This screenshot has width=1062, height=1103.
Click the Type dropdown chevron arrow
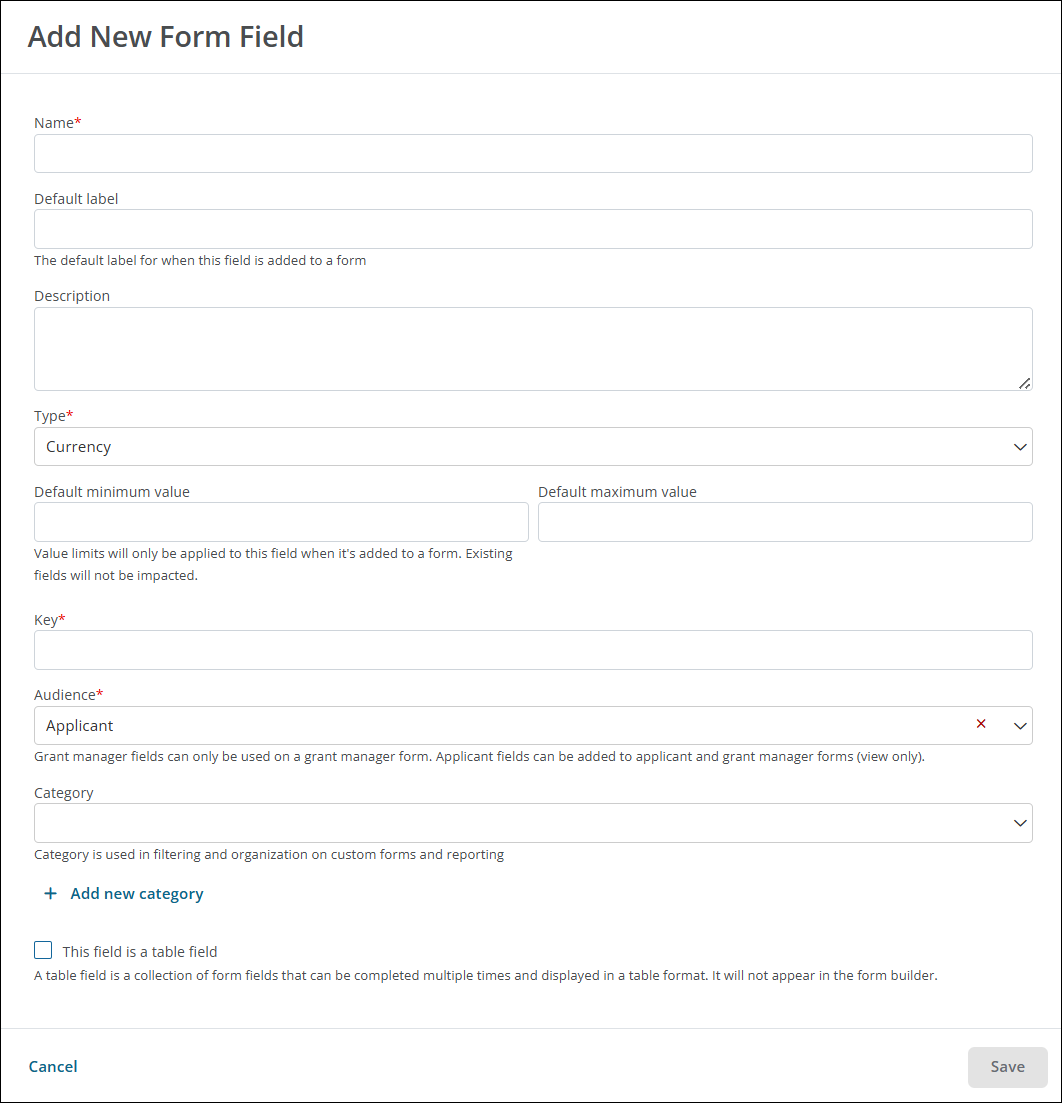[x=1020, y=447]
